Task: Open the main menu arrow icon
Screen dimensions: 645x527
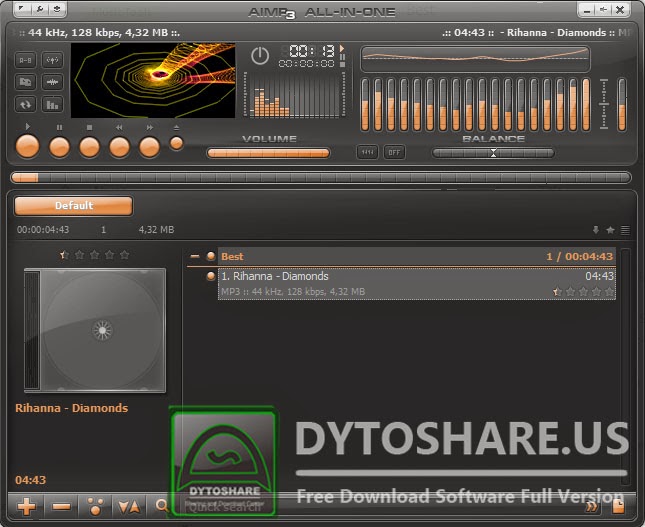Action: click(x=22, y=9)
